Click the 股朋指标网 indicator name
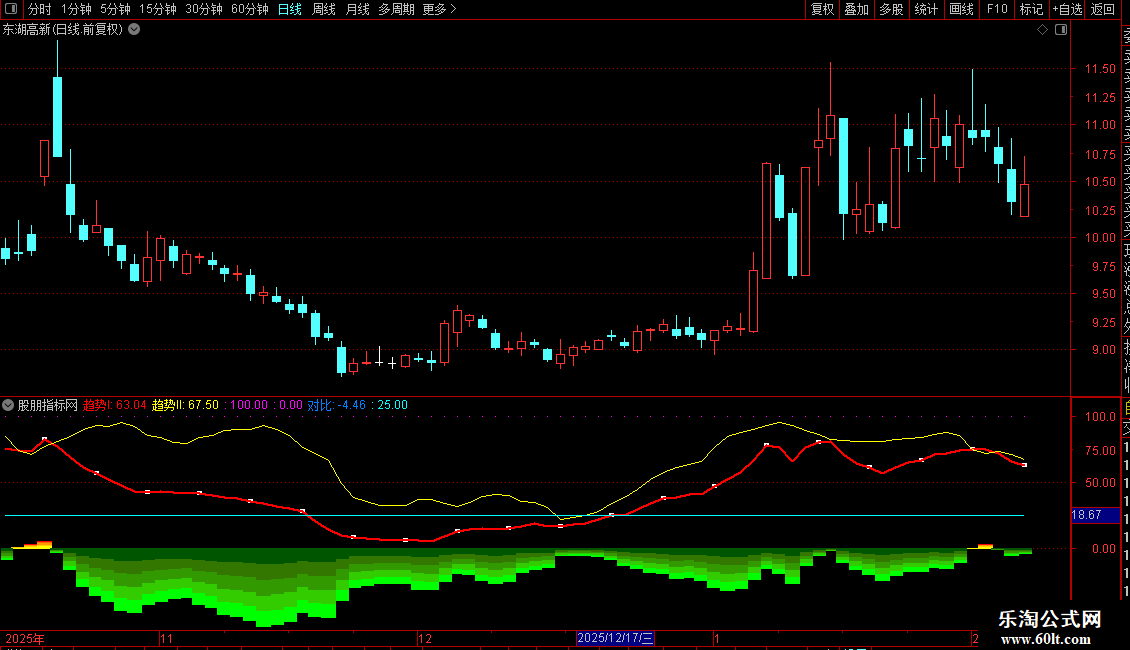 click(x=48, y=405)
